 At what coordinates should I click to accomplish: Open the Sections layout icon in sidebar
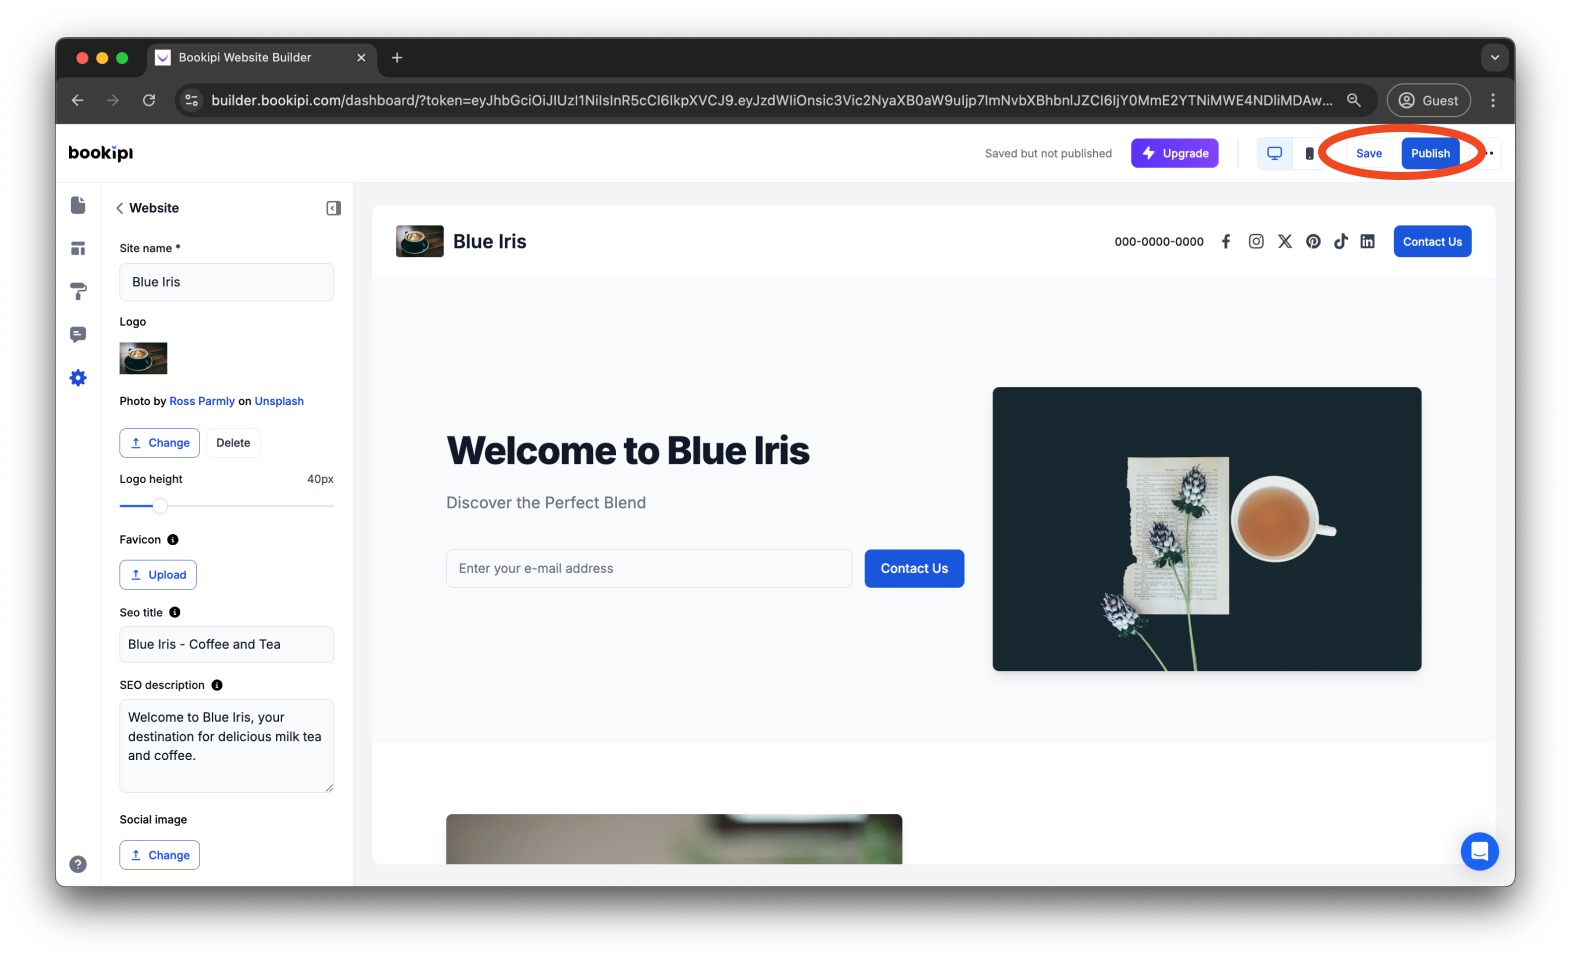[78, 248]
